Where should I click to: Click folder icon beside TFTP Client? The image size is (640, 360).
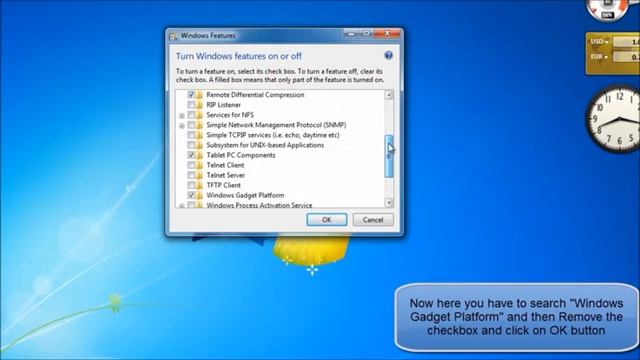click(x=199, y=185)
